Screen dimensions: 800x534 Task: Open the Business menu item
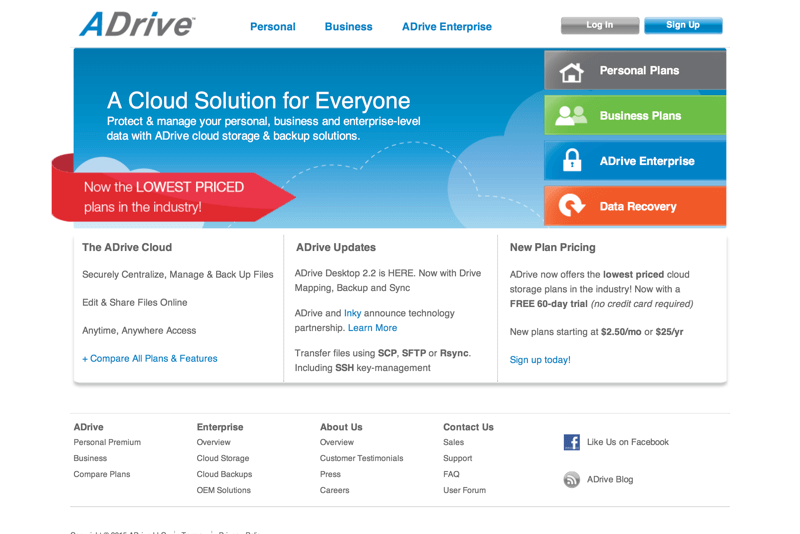(348, 27)
